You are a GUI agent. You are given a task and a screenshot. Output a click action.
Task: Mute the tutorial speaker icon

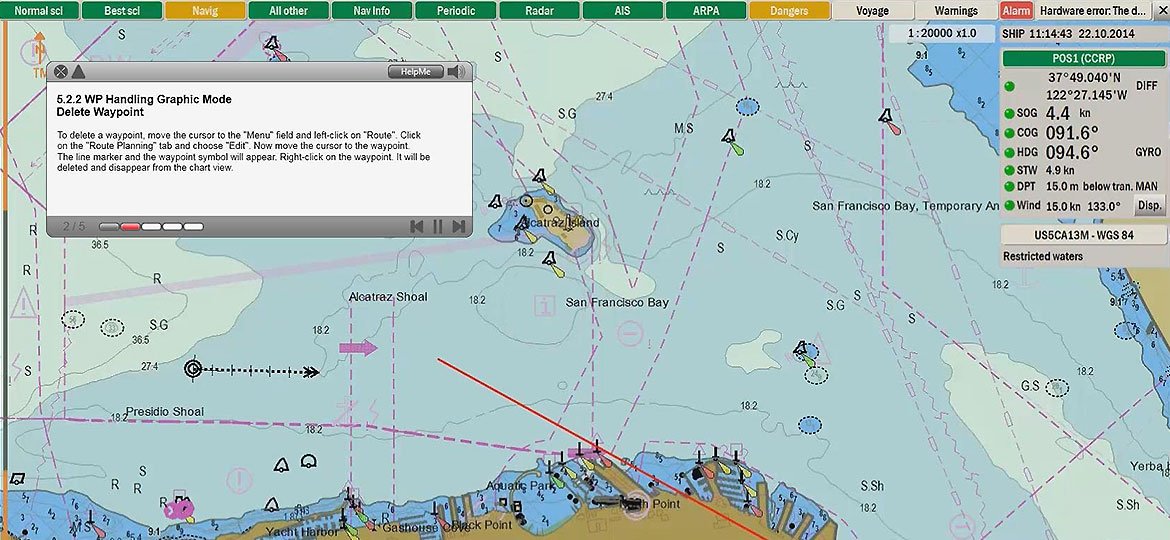(457, 71)
